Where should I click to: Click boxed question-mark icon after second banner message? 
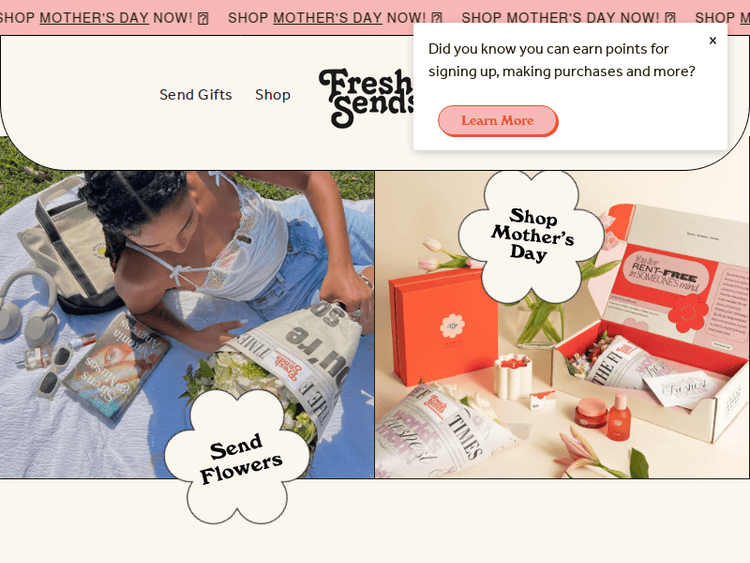(x=437, y=19)
